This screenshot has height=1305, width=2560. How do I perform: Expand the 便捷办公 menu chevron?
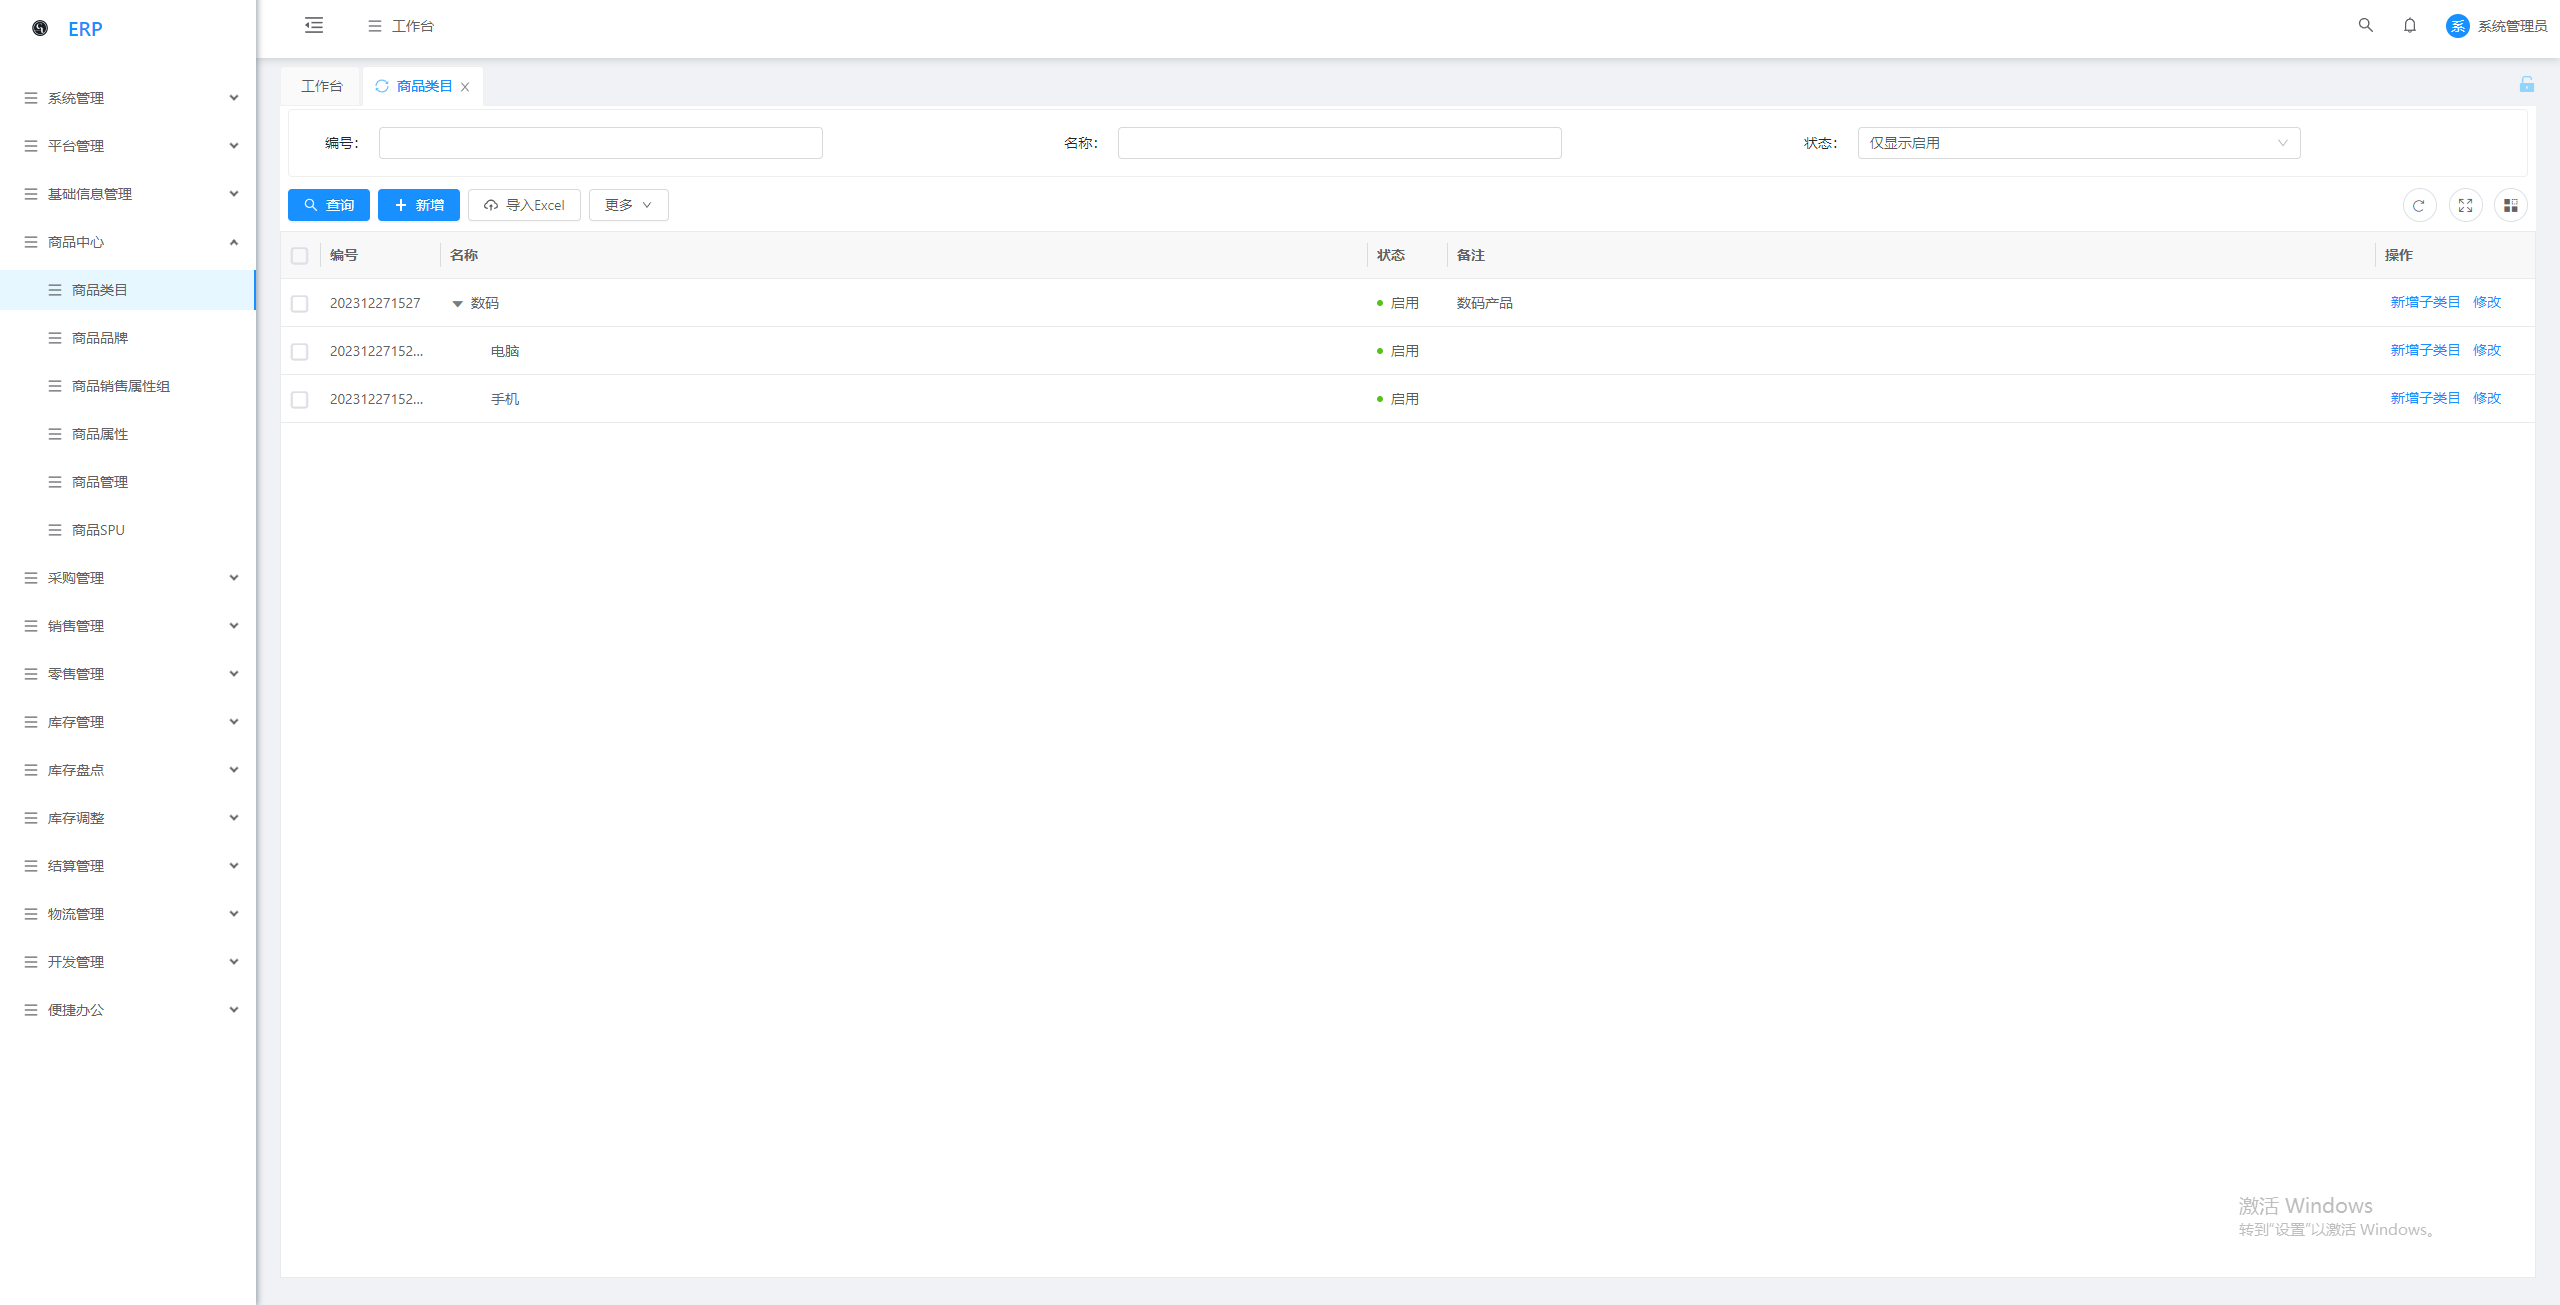[x=234, y=1010]
